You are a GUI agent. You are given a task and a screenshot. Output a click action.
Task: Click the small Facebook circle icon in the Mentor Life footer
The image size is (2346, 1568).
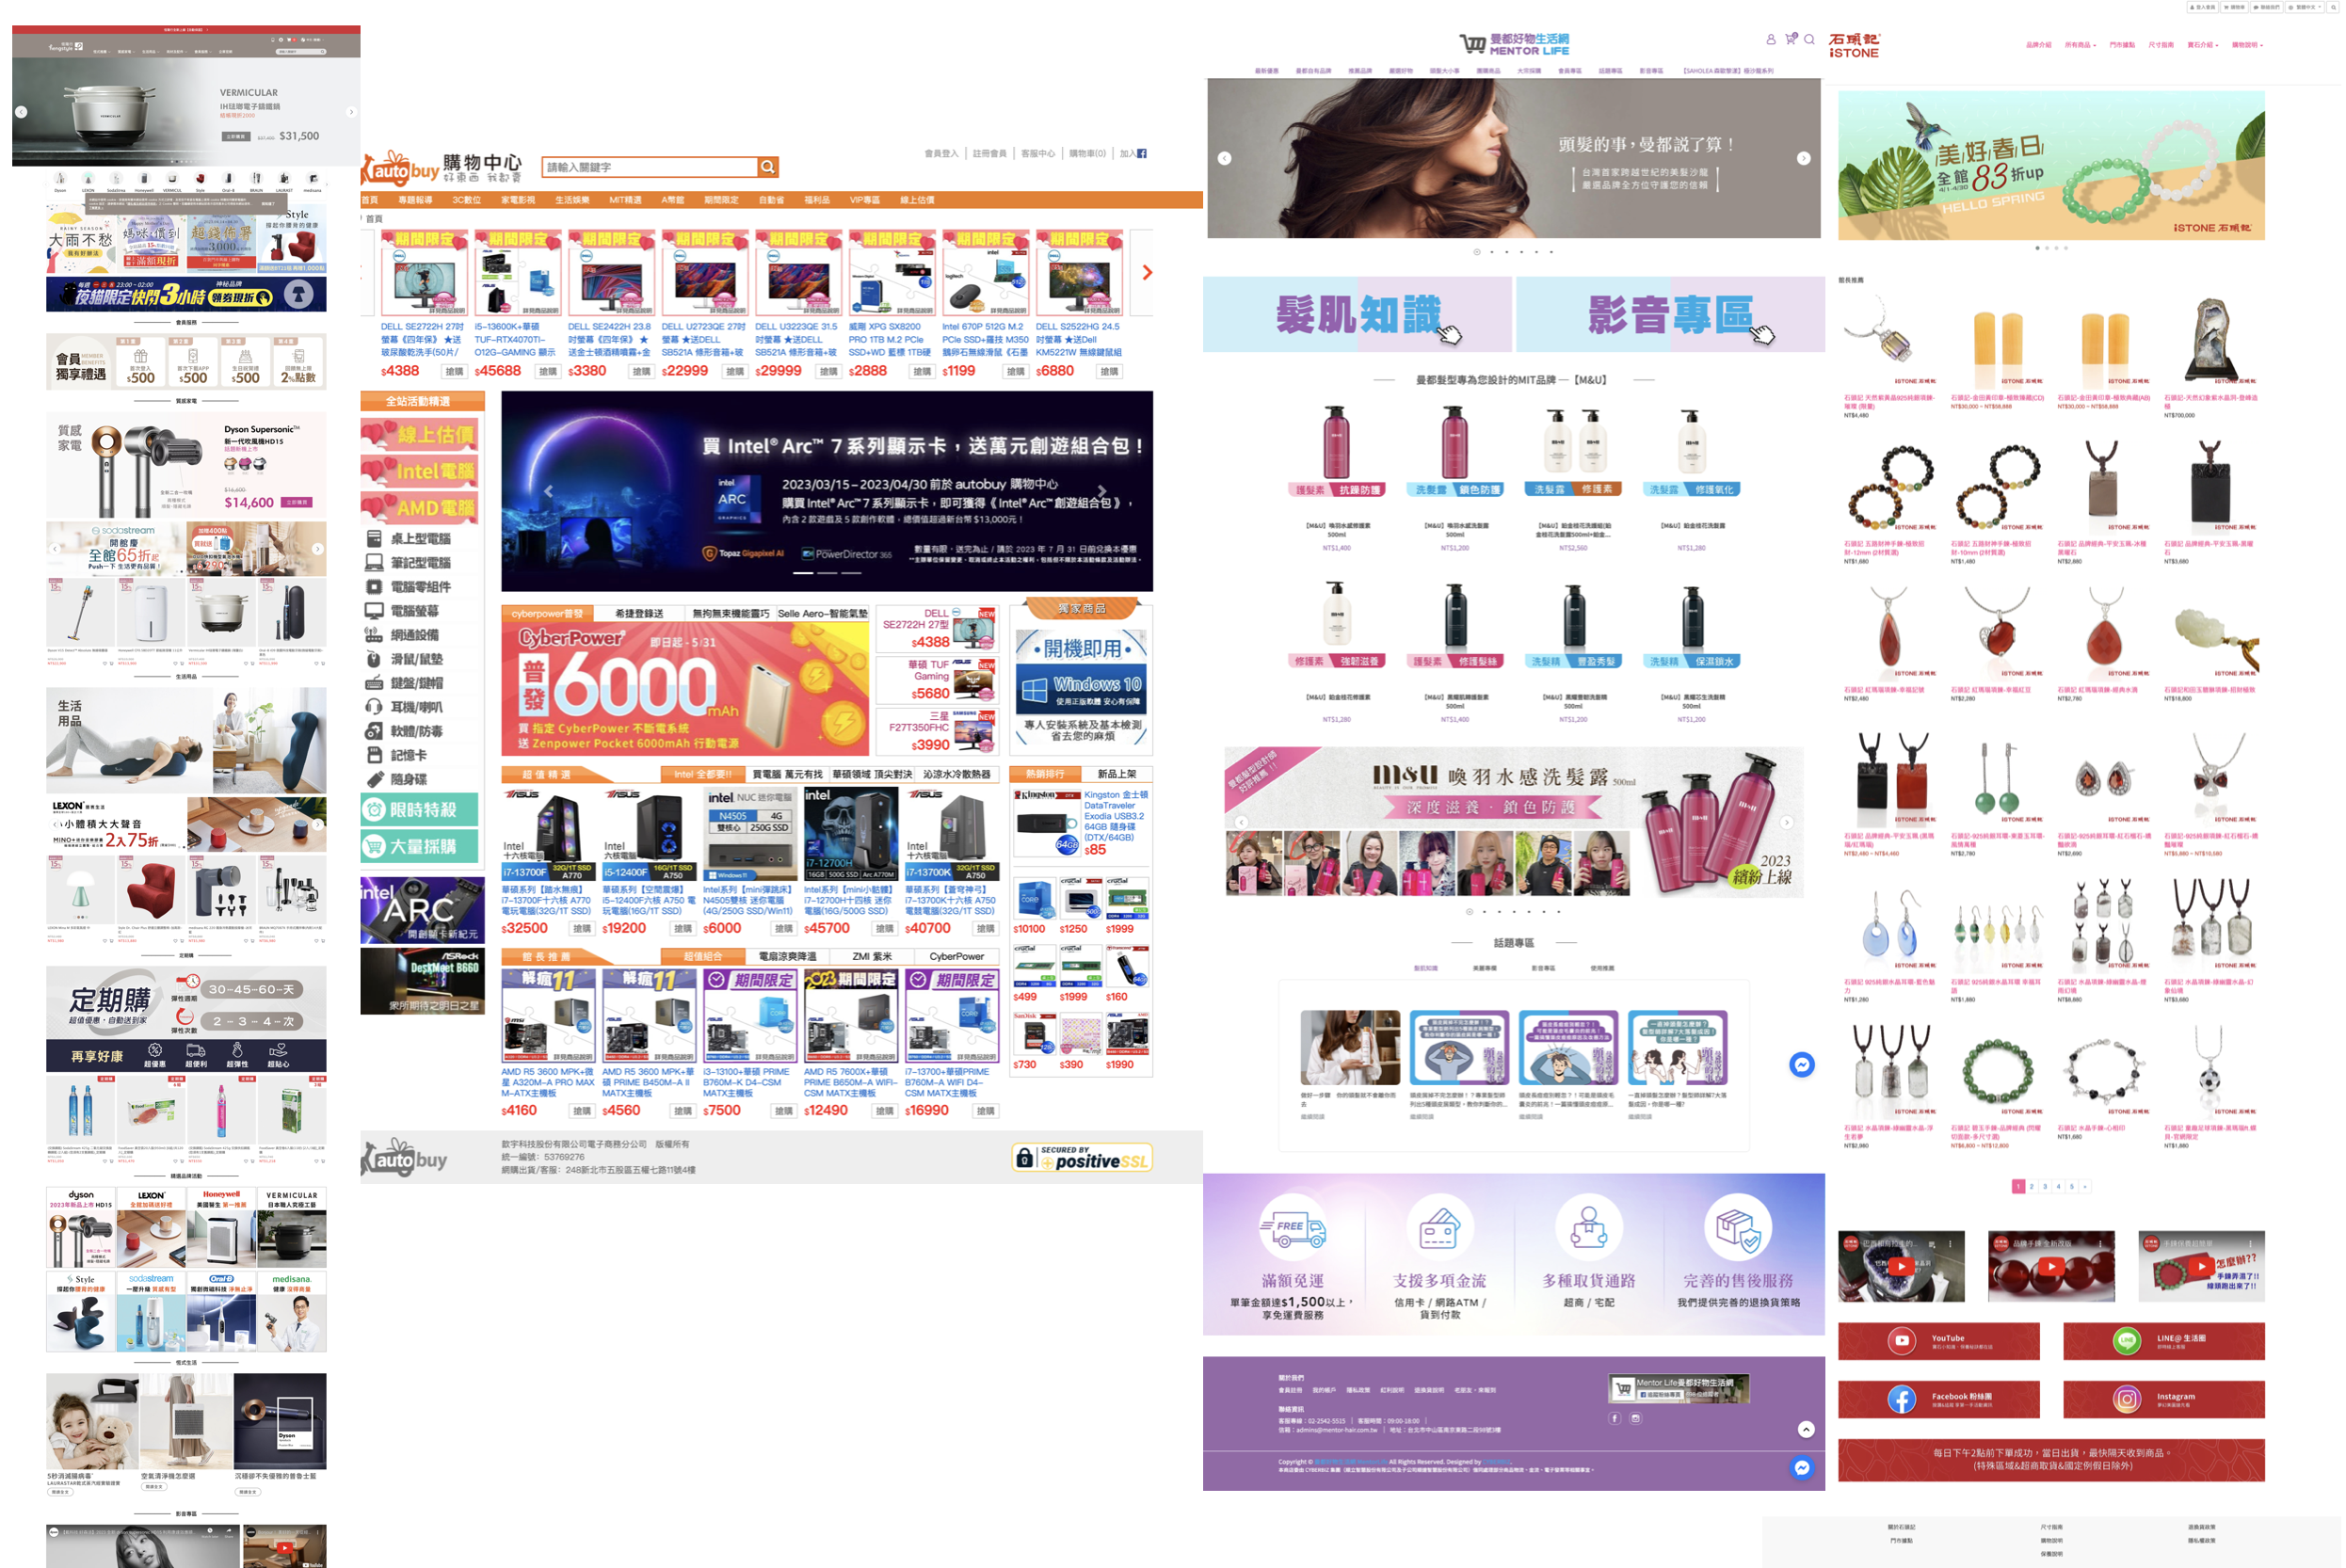point(1617,1420)
